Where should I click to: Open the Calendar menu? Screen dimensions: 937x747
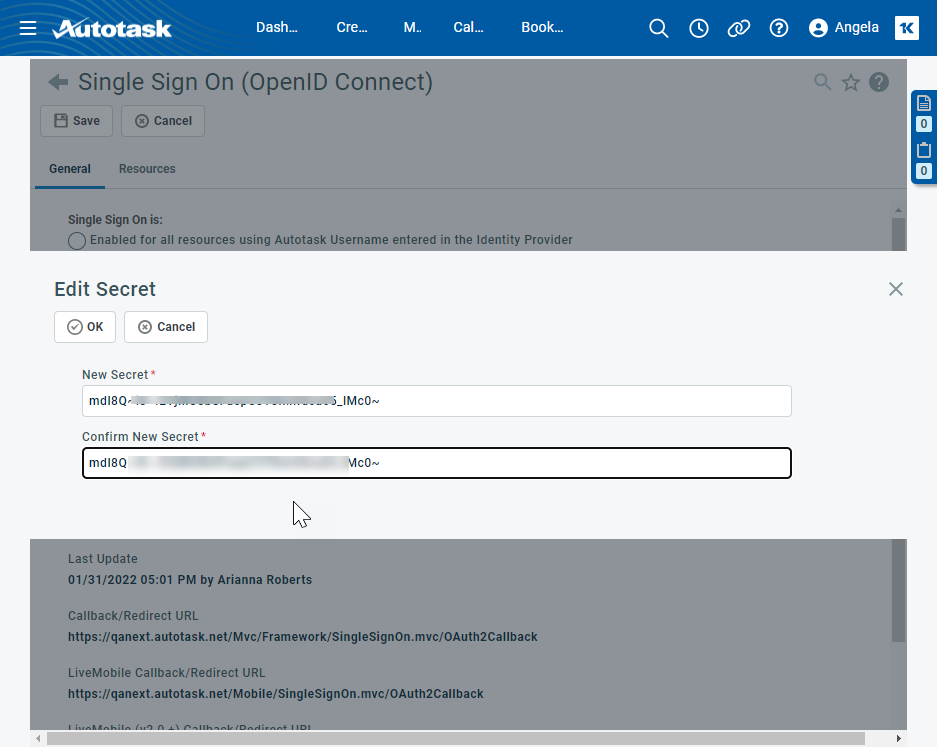coord(468,27)
